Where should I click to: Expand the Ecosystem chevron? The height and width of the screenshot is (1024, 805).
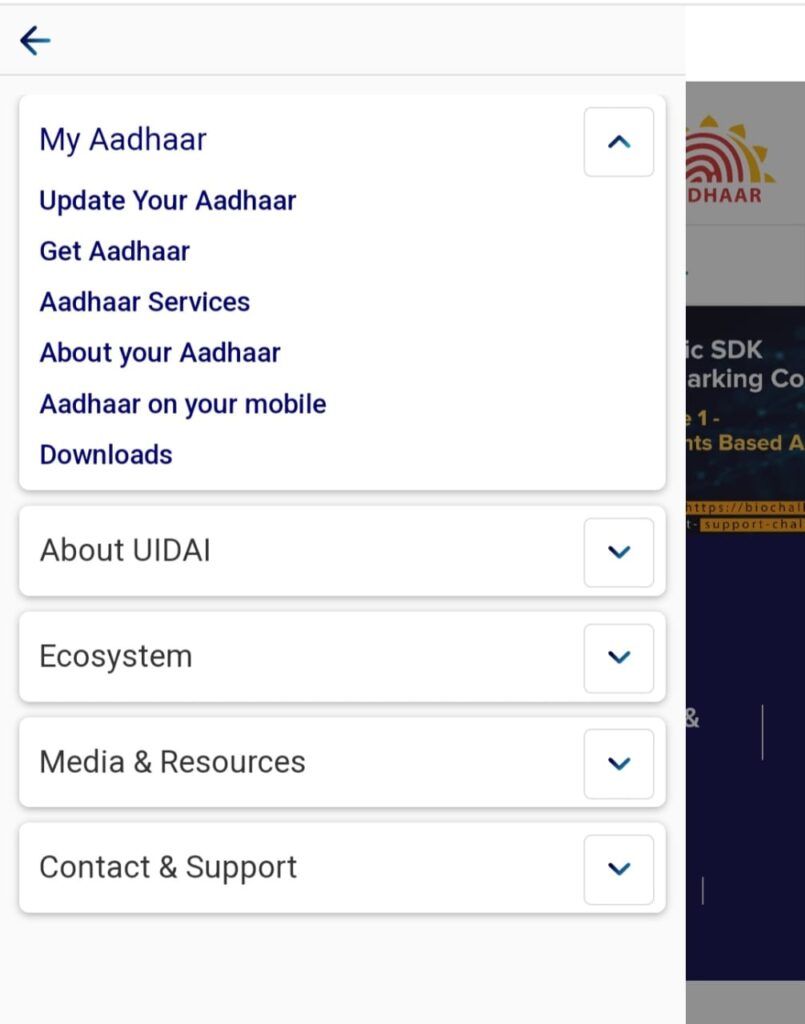618,658
